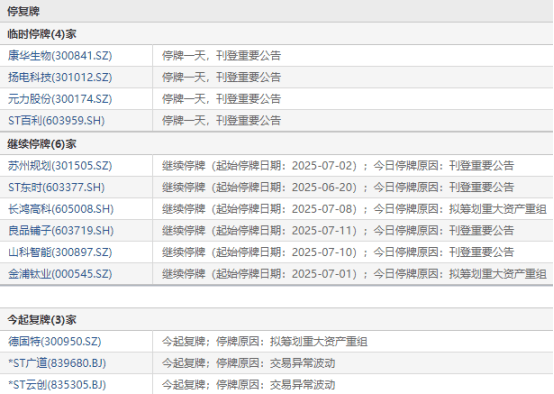Open the 康华生物(300841.SZ) stock link

[60, 55]
